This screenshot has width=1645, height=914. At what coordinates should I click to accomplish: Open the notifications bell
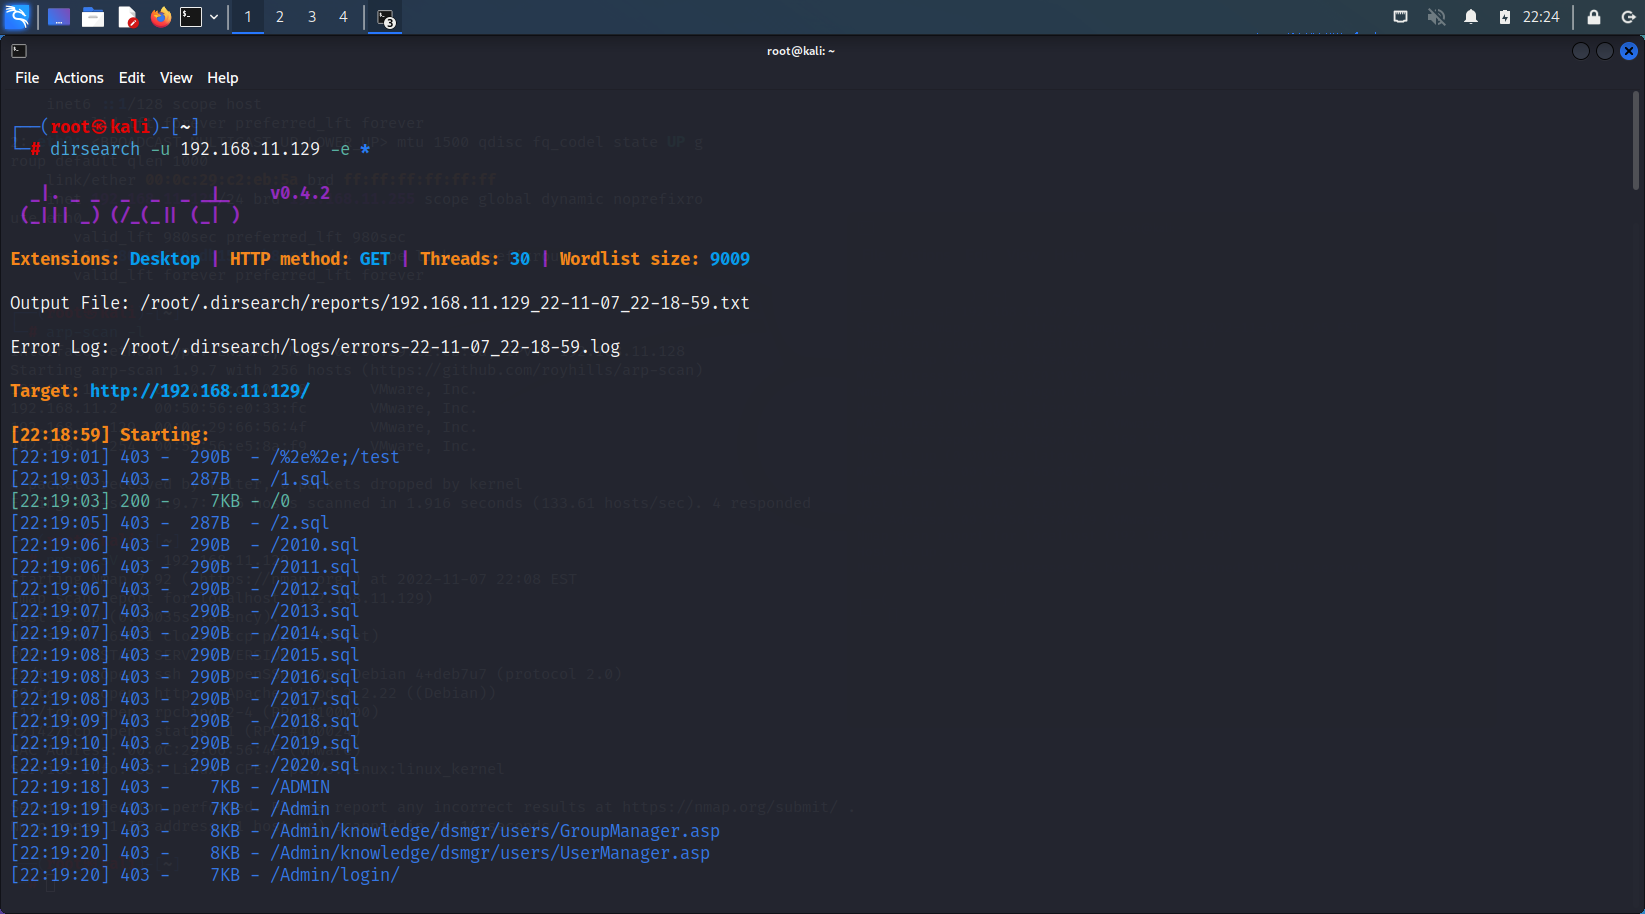tap(1471, 17)
